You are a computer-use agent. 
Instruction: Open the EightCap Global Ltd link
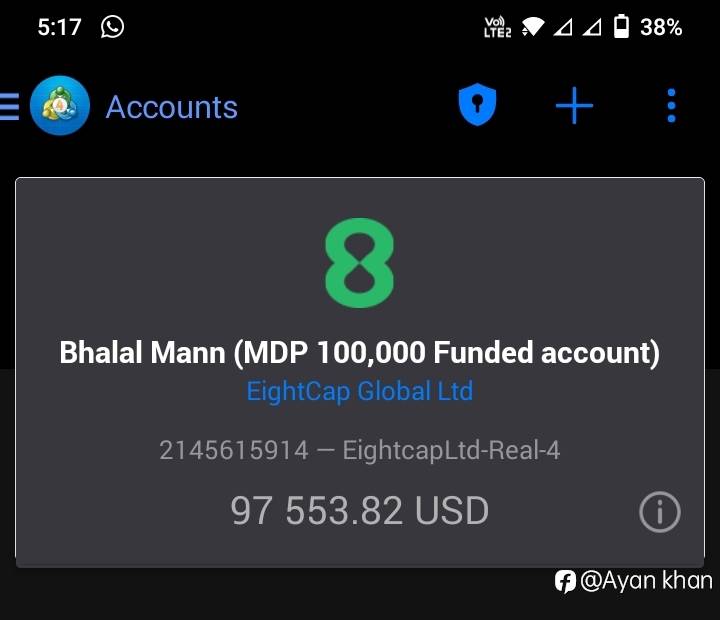(x=360, y=391)
